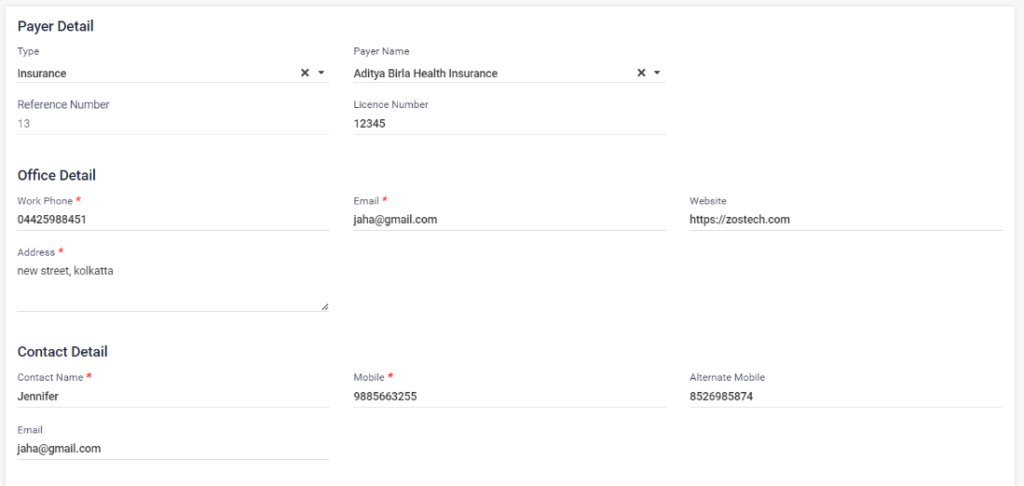Screen dimensions: 1024x486
Task: Clear the Insurance type selection
Action: (x=304, y=73)
